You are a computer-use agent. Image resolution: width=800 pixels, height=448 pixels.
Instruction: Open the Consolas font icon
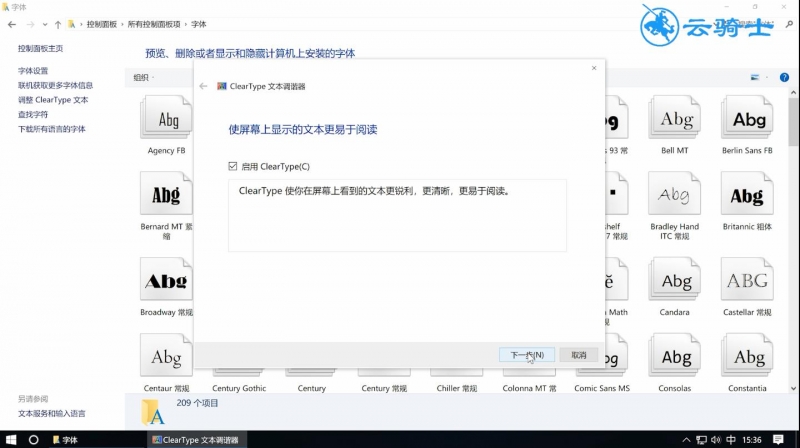674,355
